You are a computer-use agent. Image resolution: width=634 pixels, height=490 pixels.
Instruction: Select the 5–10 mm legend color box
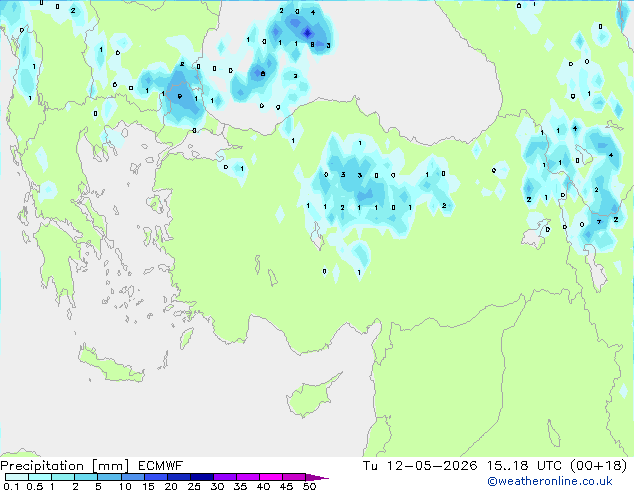pos(109,477)
